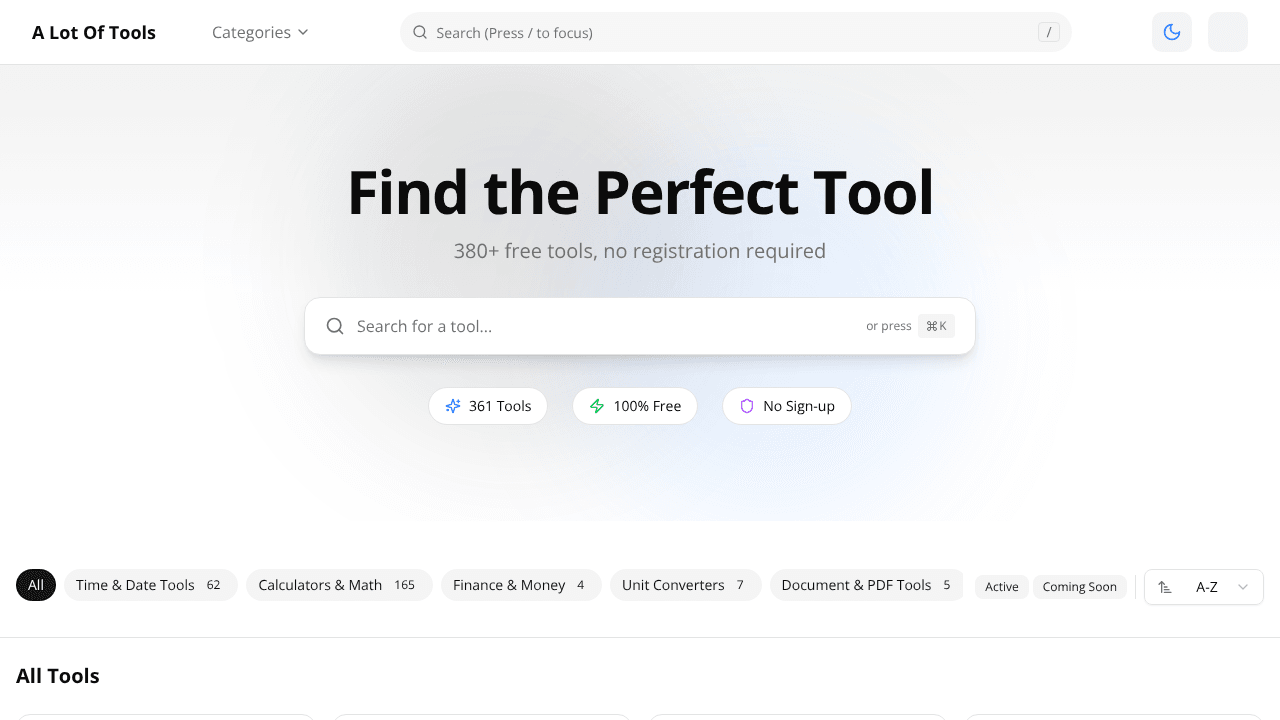Filter by Document & PDF Tools
The width and height of the screenshot is (1280, 720).
[866, 585]
